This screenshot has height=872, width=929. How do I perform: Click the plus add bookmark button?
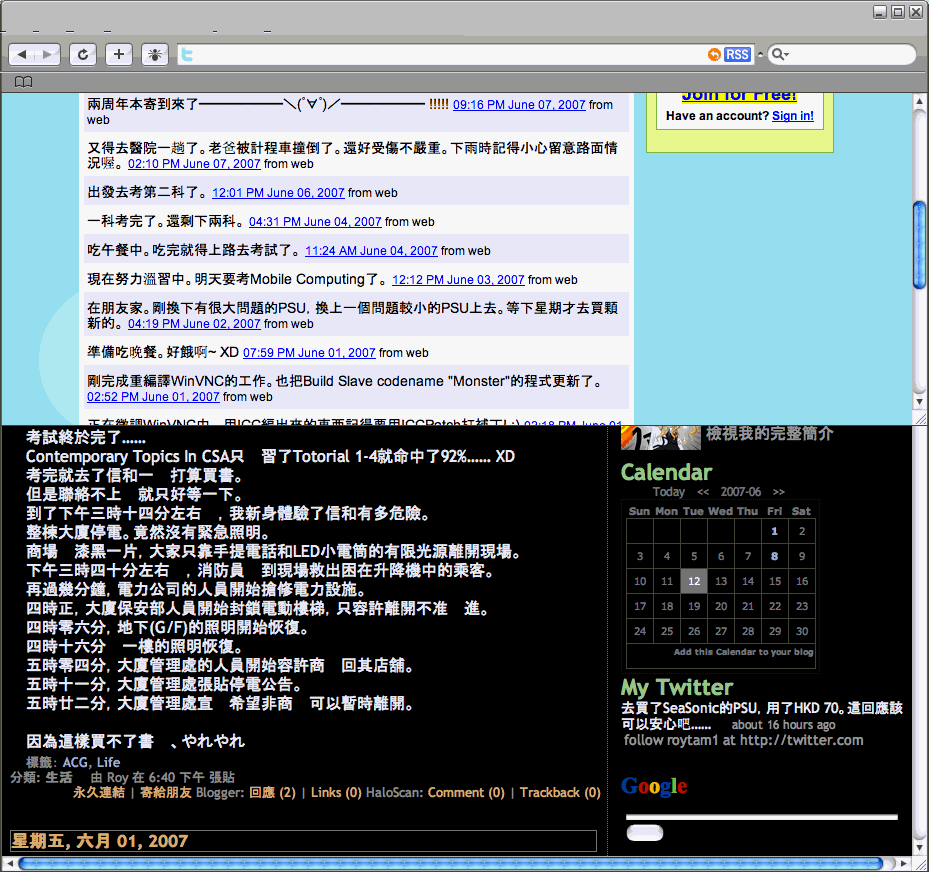click(119, 54)
